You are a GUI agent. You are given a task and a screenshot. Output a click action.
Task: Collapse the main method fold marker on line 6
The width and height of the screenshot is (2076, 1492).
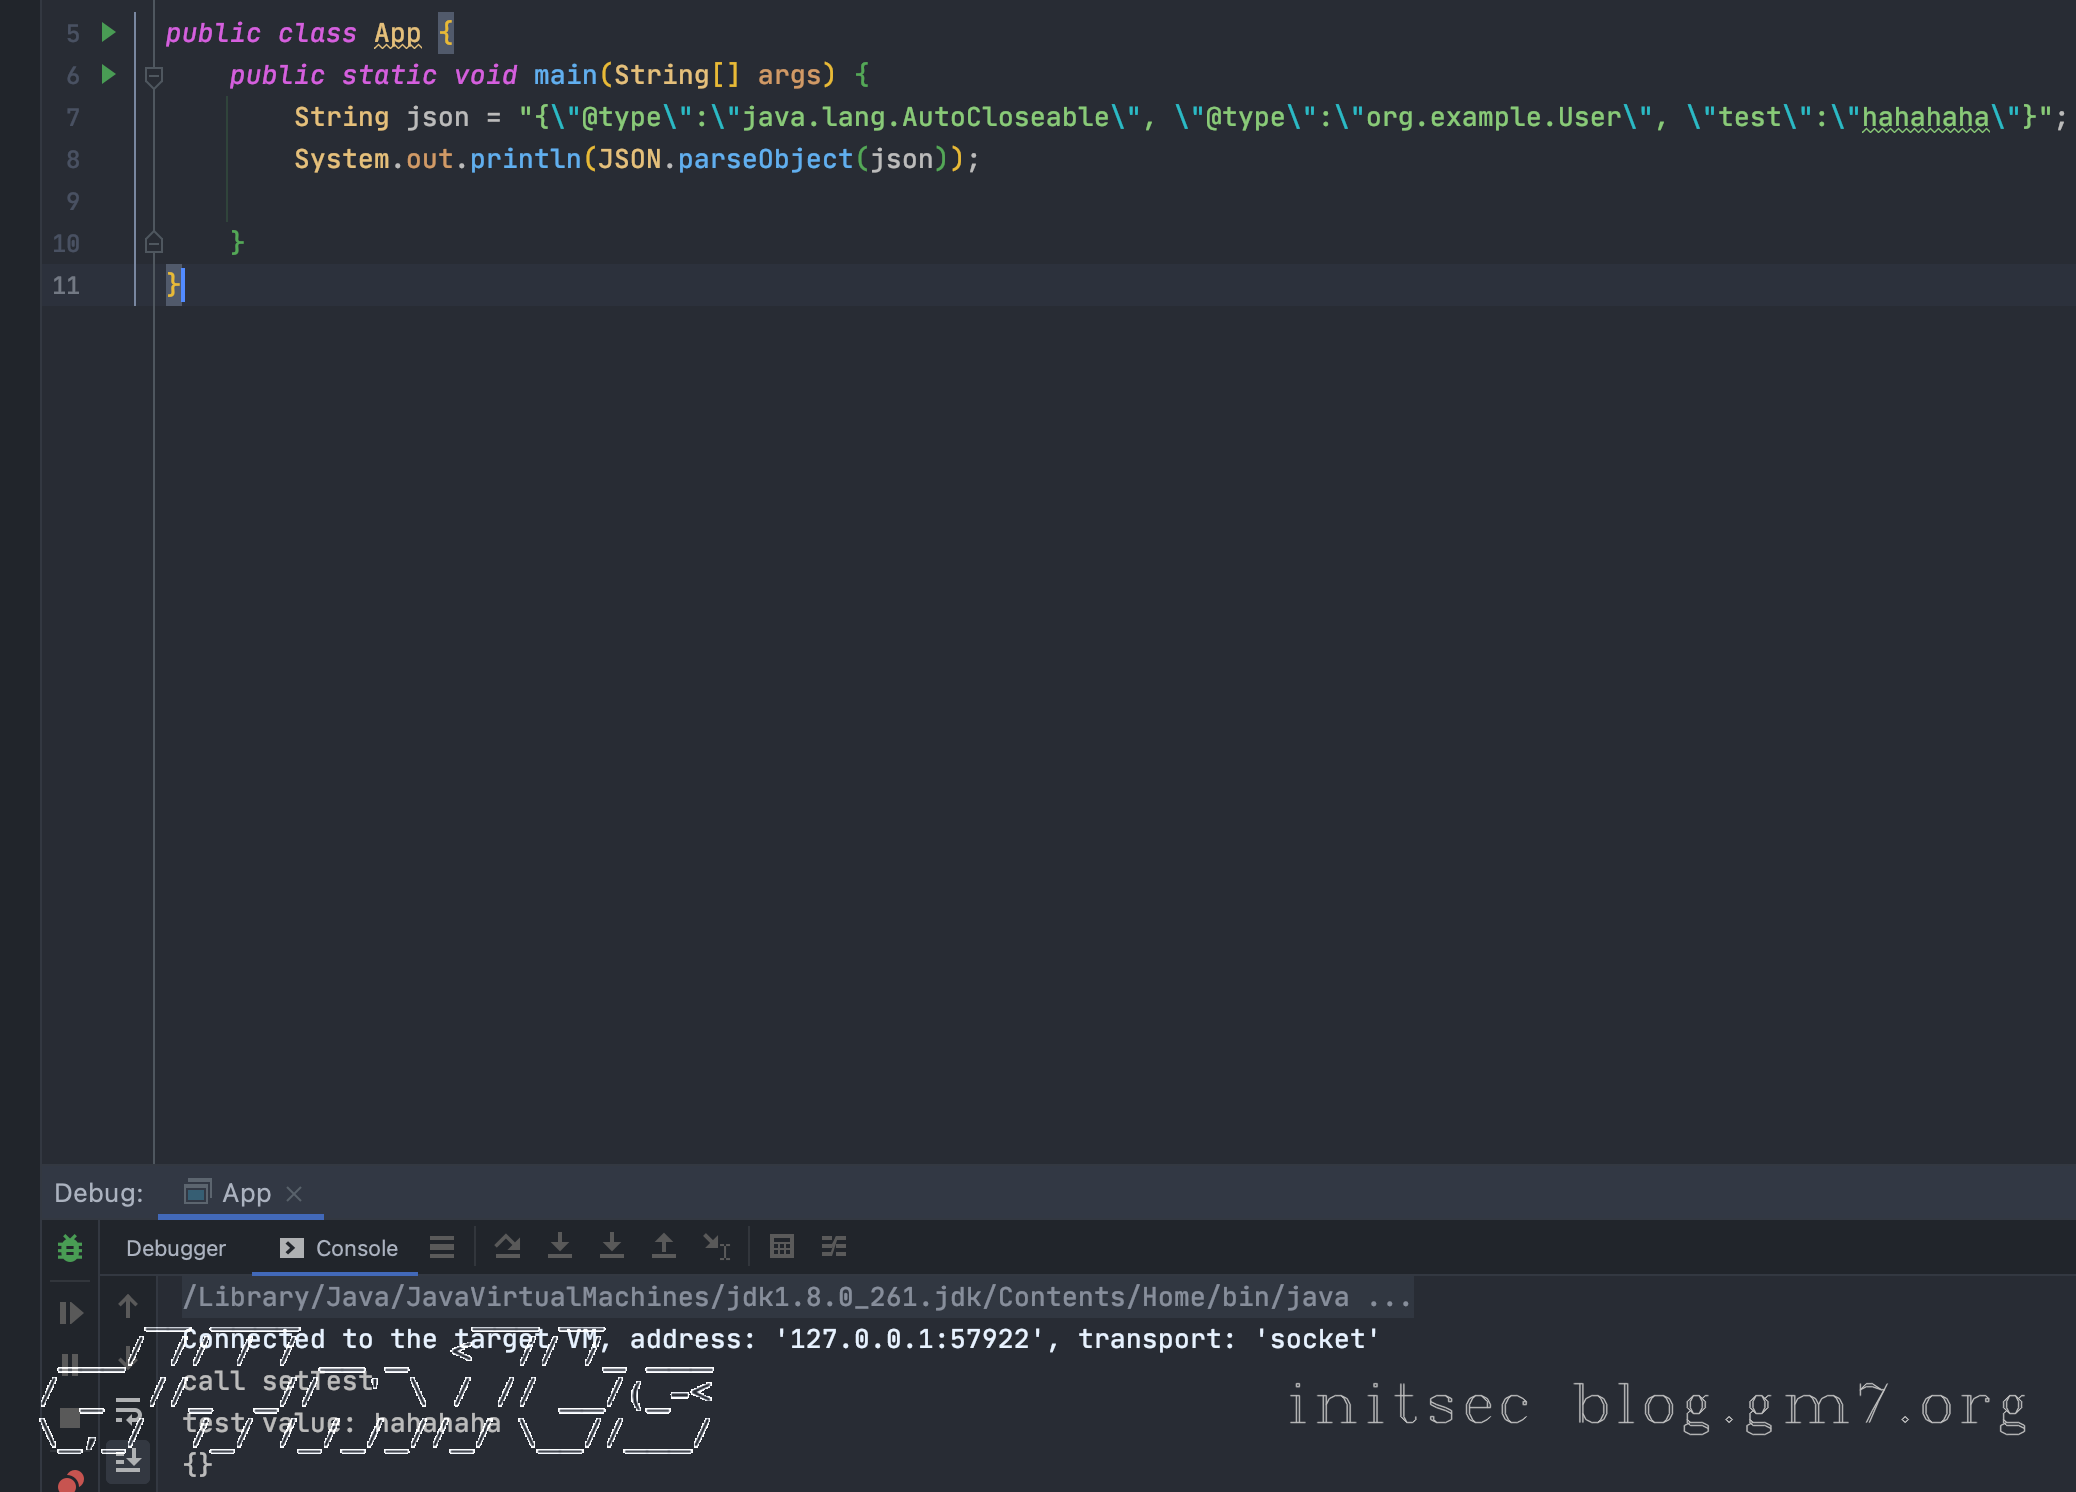click(x=154, y=76)
